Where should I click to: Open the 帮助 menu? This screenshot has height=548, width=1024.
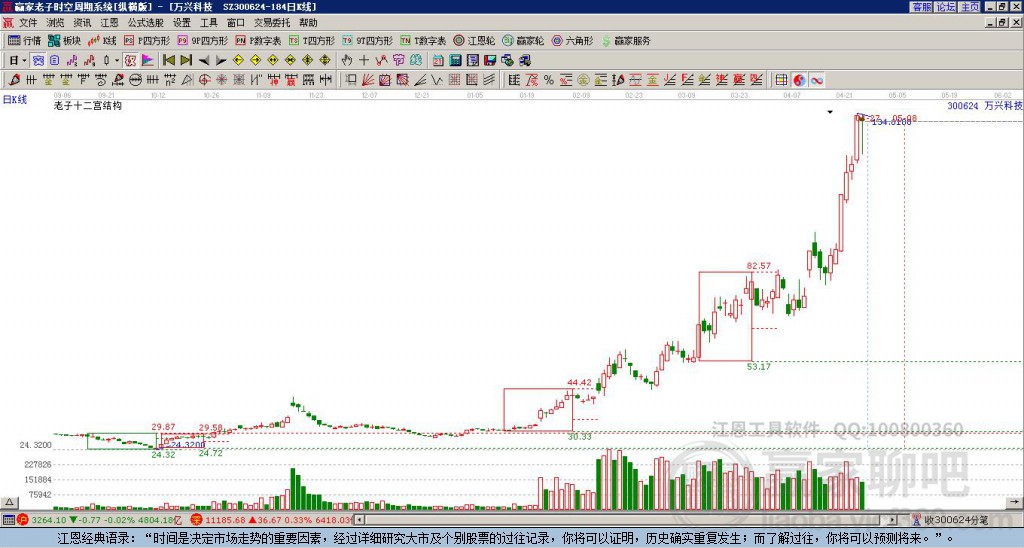point(308,23)
